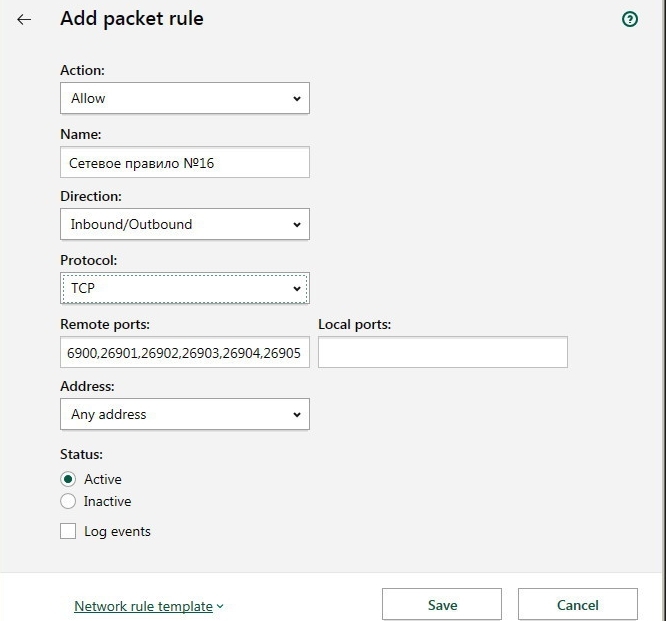Open the Action dropdown set to Allow
Image resolution: width=666 pixels, height=621 pixels.
pyautogui.click(x=184, y=98)
